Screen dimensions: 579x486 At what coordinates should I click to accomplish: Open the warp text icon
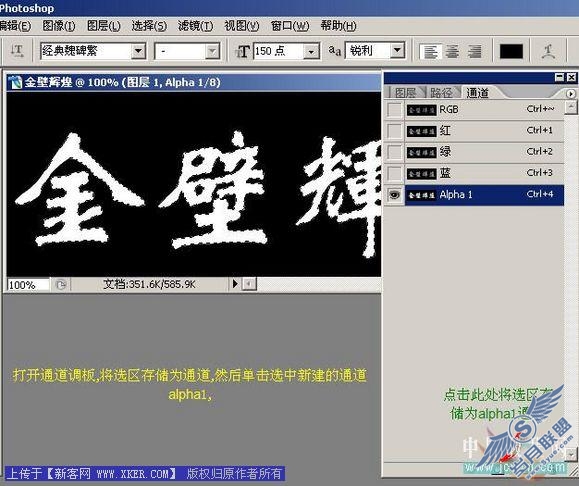(548, 51)
